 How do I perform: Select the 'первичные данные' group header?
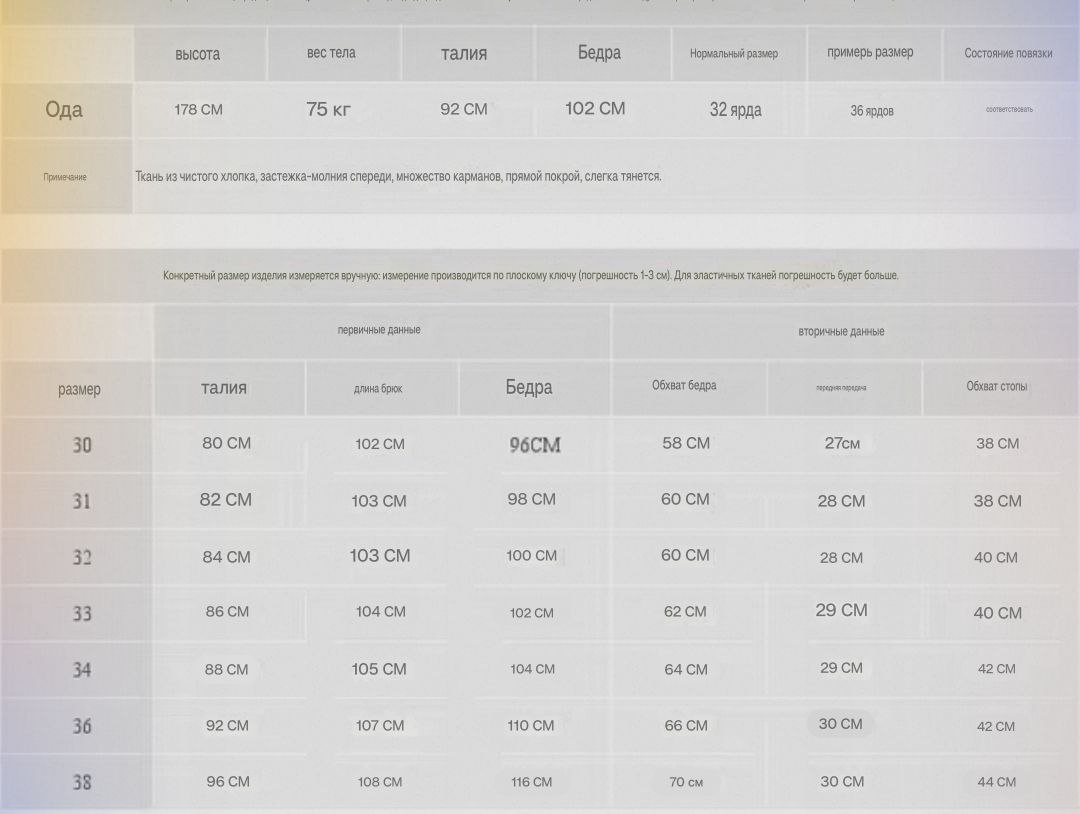coord(379,330)
